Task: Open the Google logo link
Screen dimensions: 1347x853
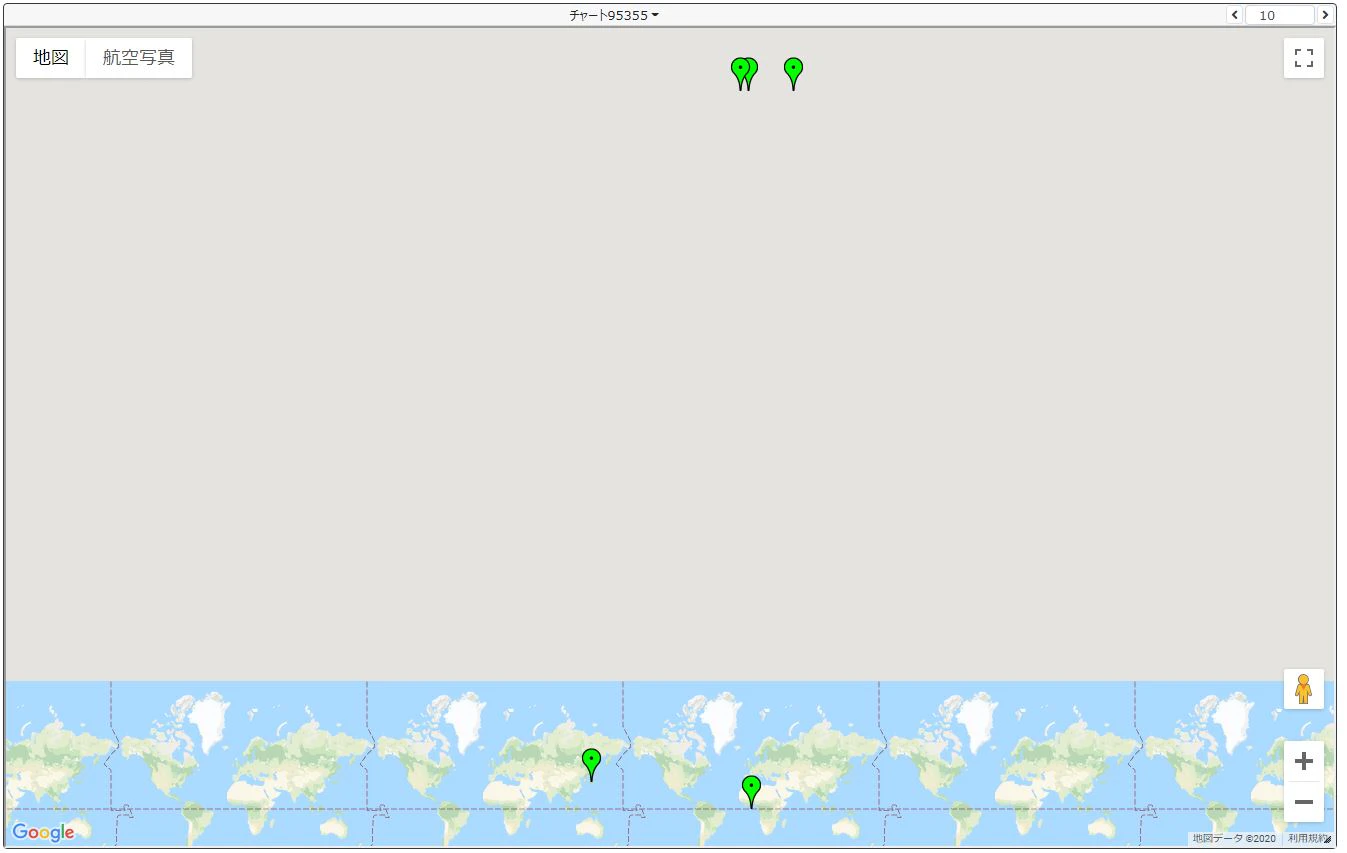Action: 43,832
